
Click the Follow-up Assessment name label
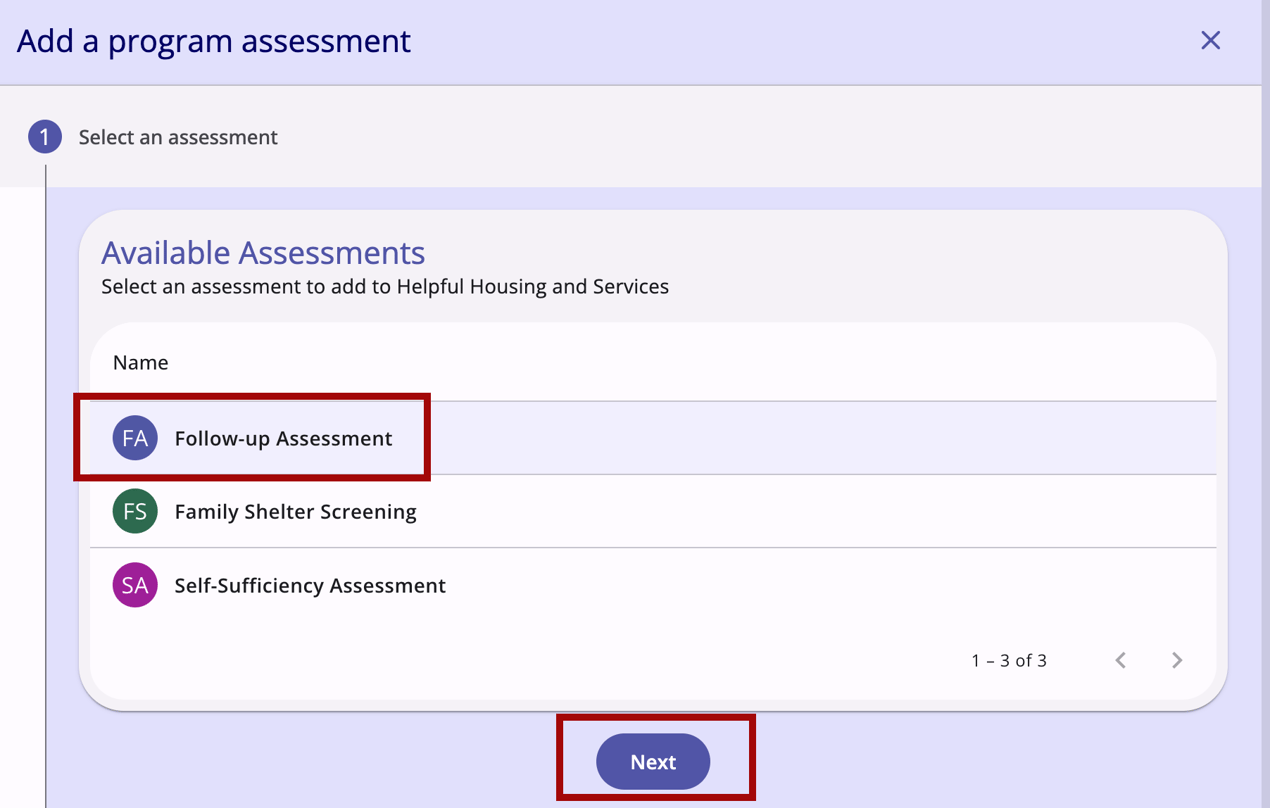pos(281,437)
